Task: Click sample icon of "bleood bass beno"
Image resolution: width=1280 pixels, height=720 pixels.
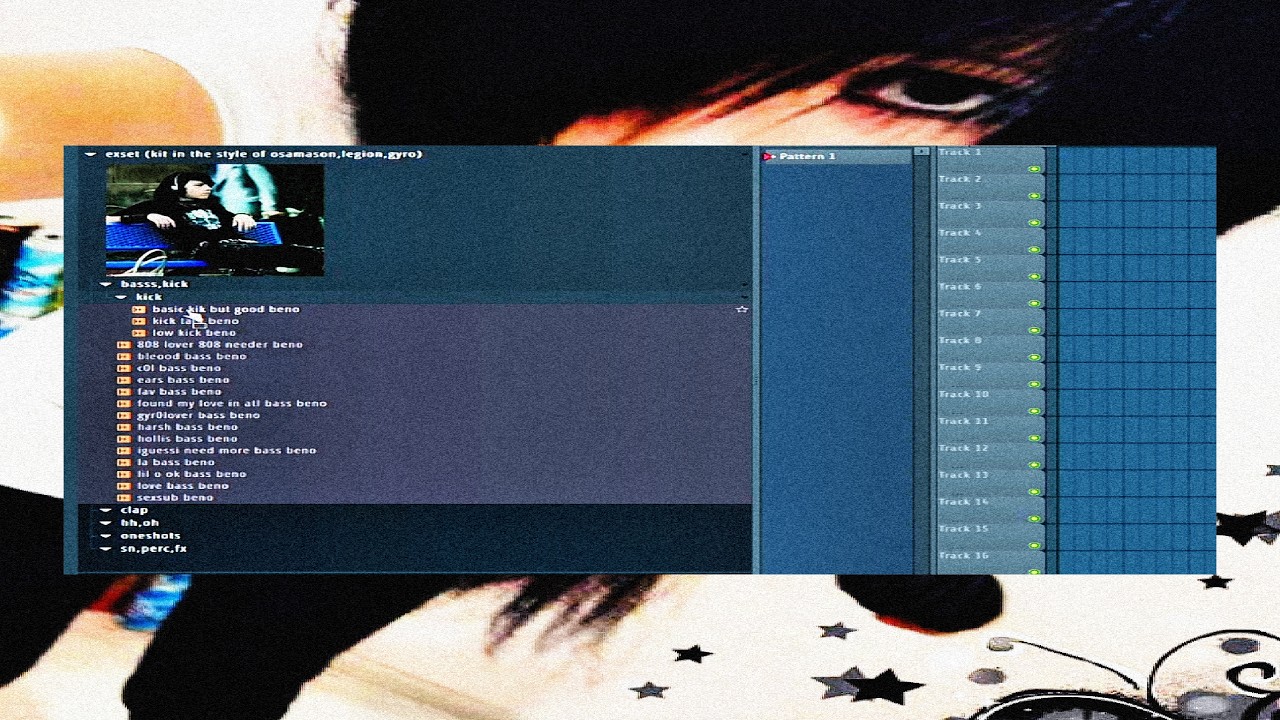Action: [124, 356]
